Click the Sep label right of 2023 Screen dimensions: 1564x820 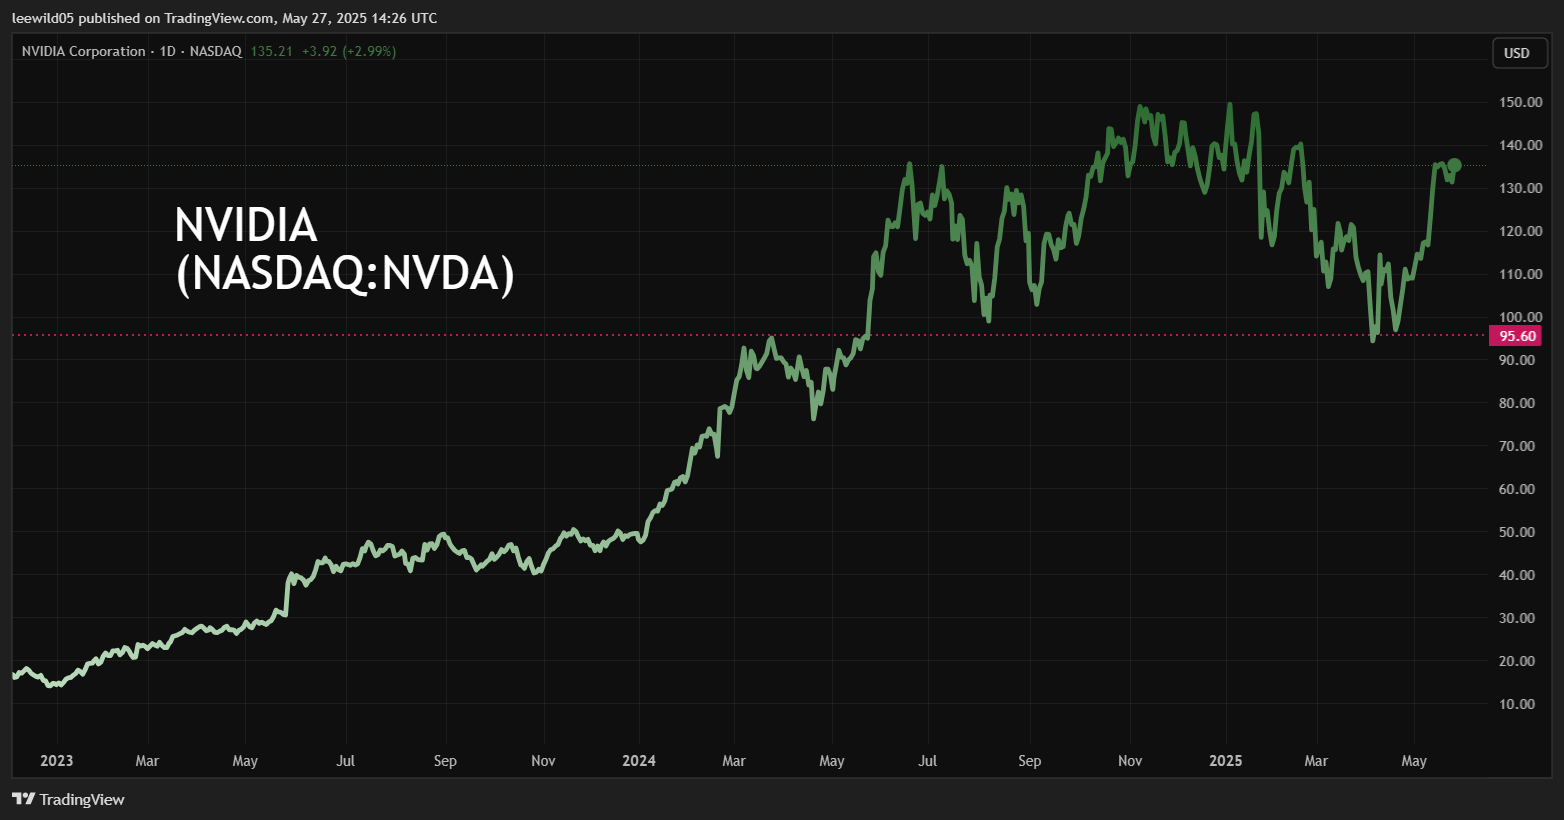(x=445, y=761)
